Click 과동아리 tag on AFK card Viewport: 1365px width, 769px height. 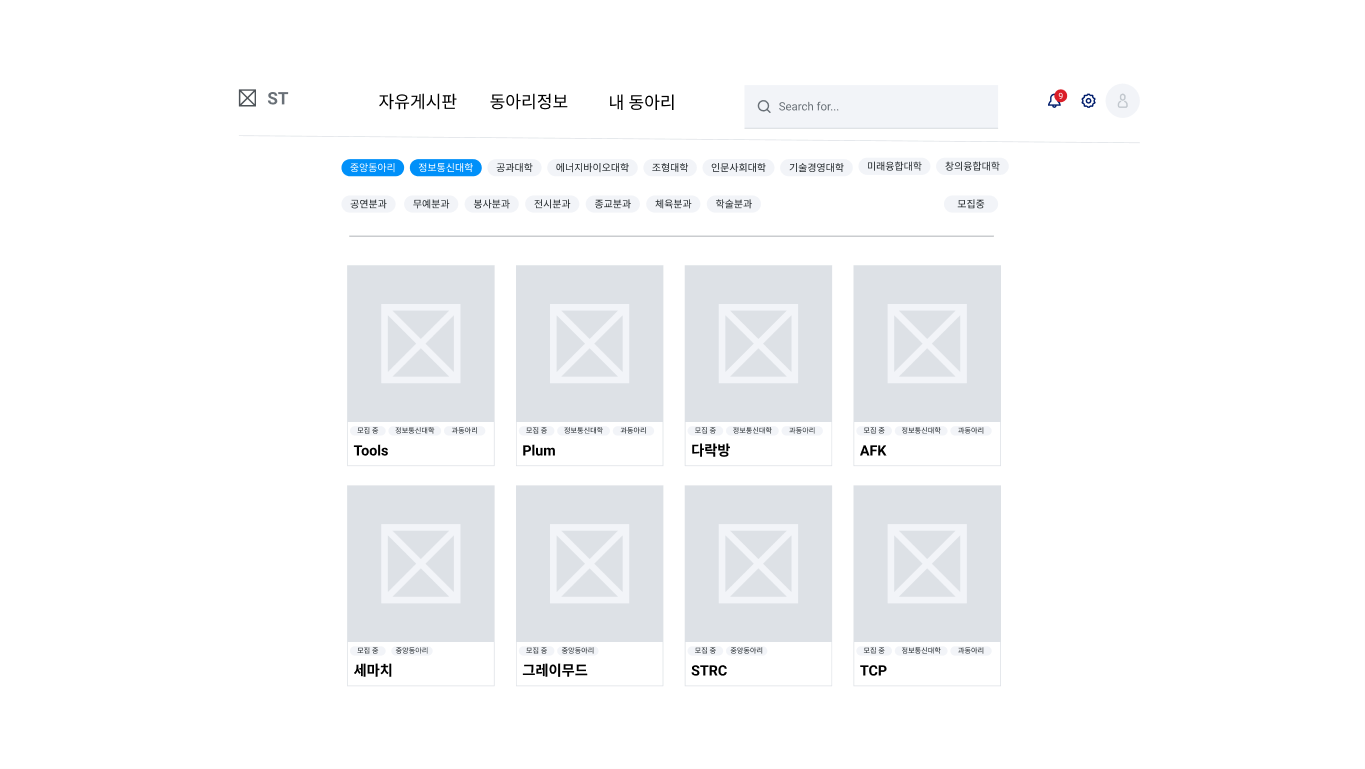coord(971,431)
